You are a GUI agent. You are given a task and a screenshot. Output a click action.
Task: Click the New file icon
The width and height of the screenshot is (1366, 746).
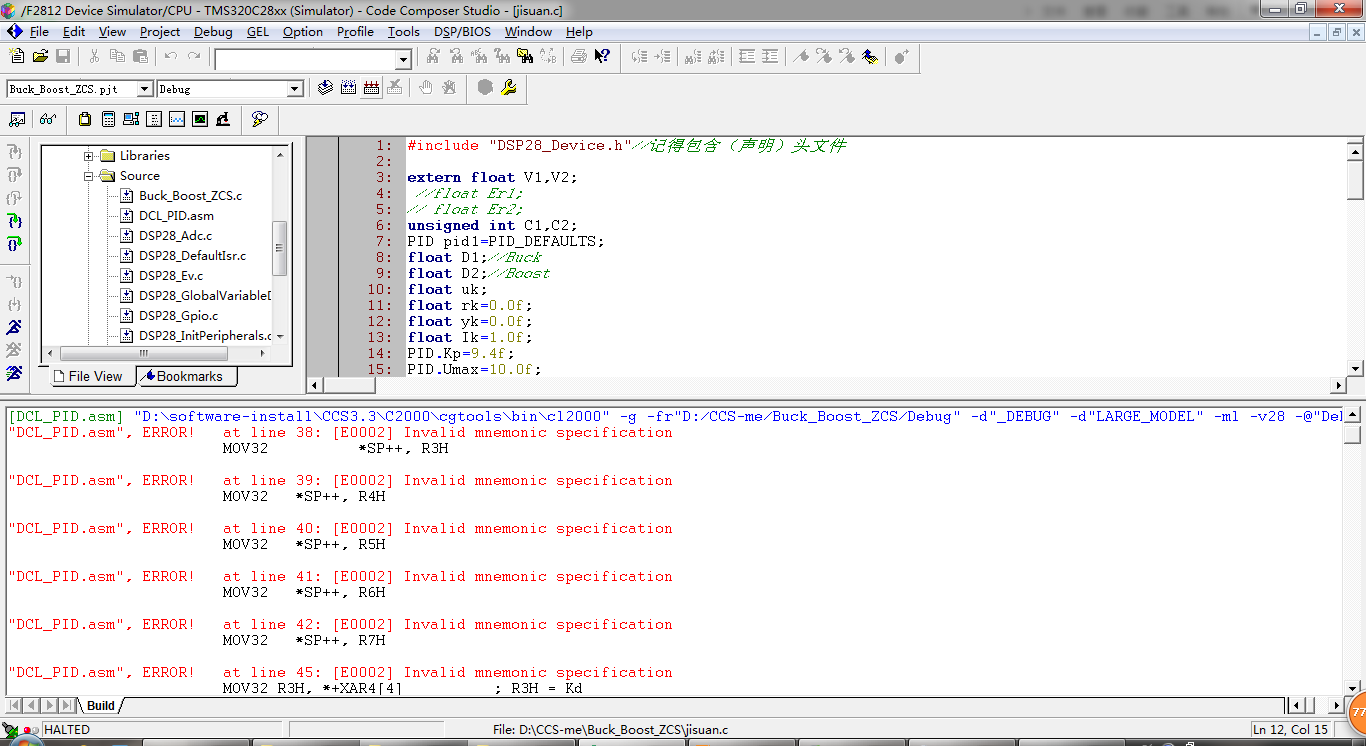pos(17,57)
